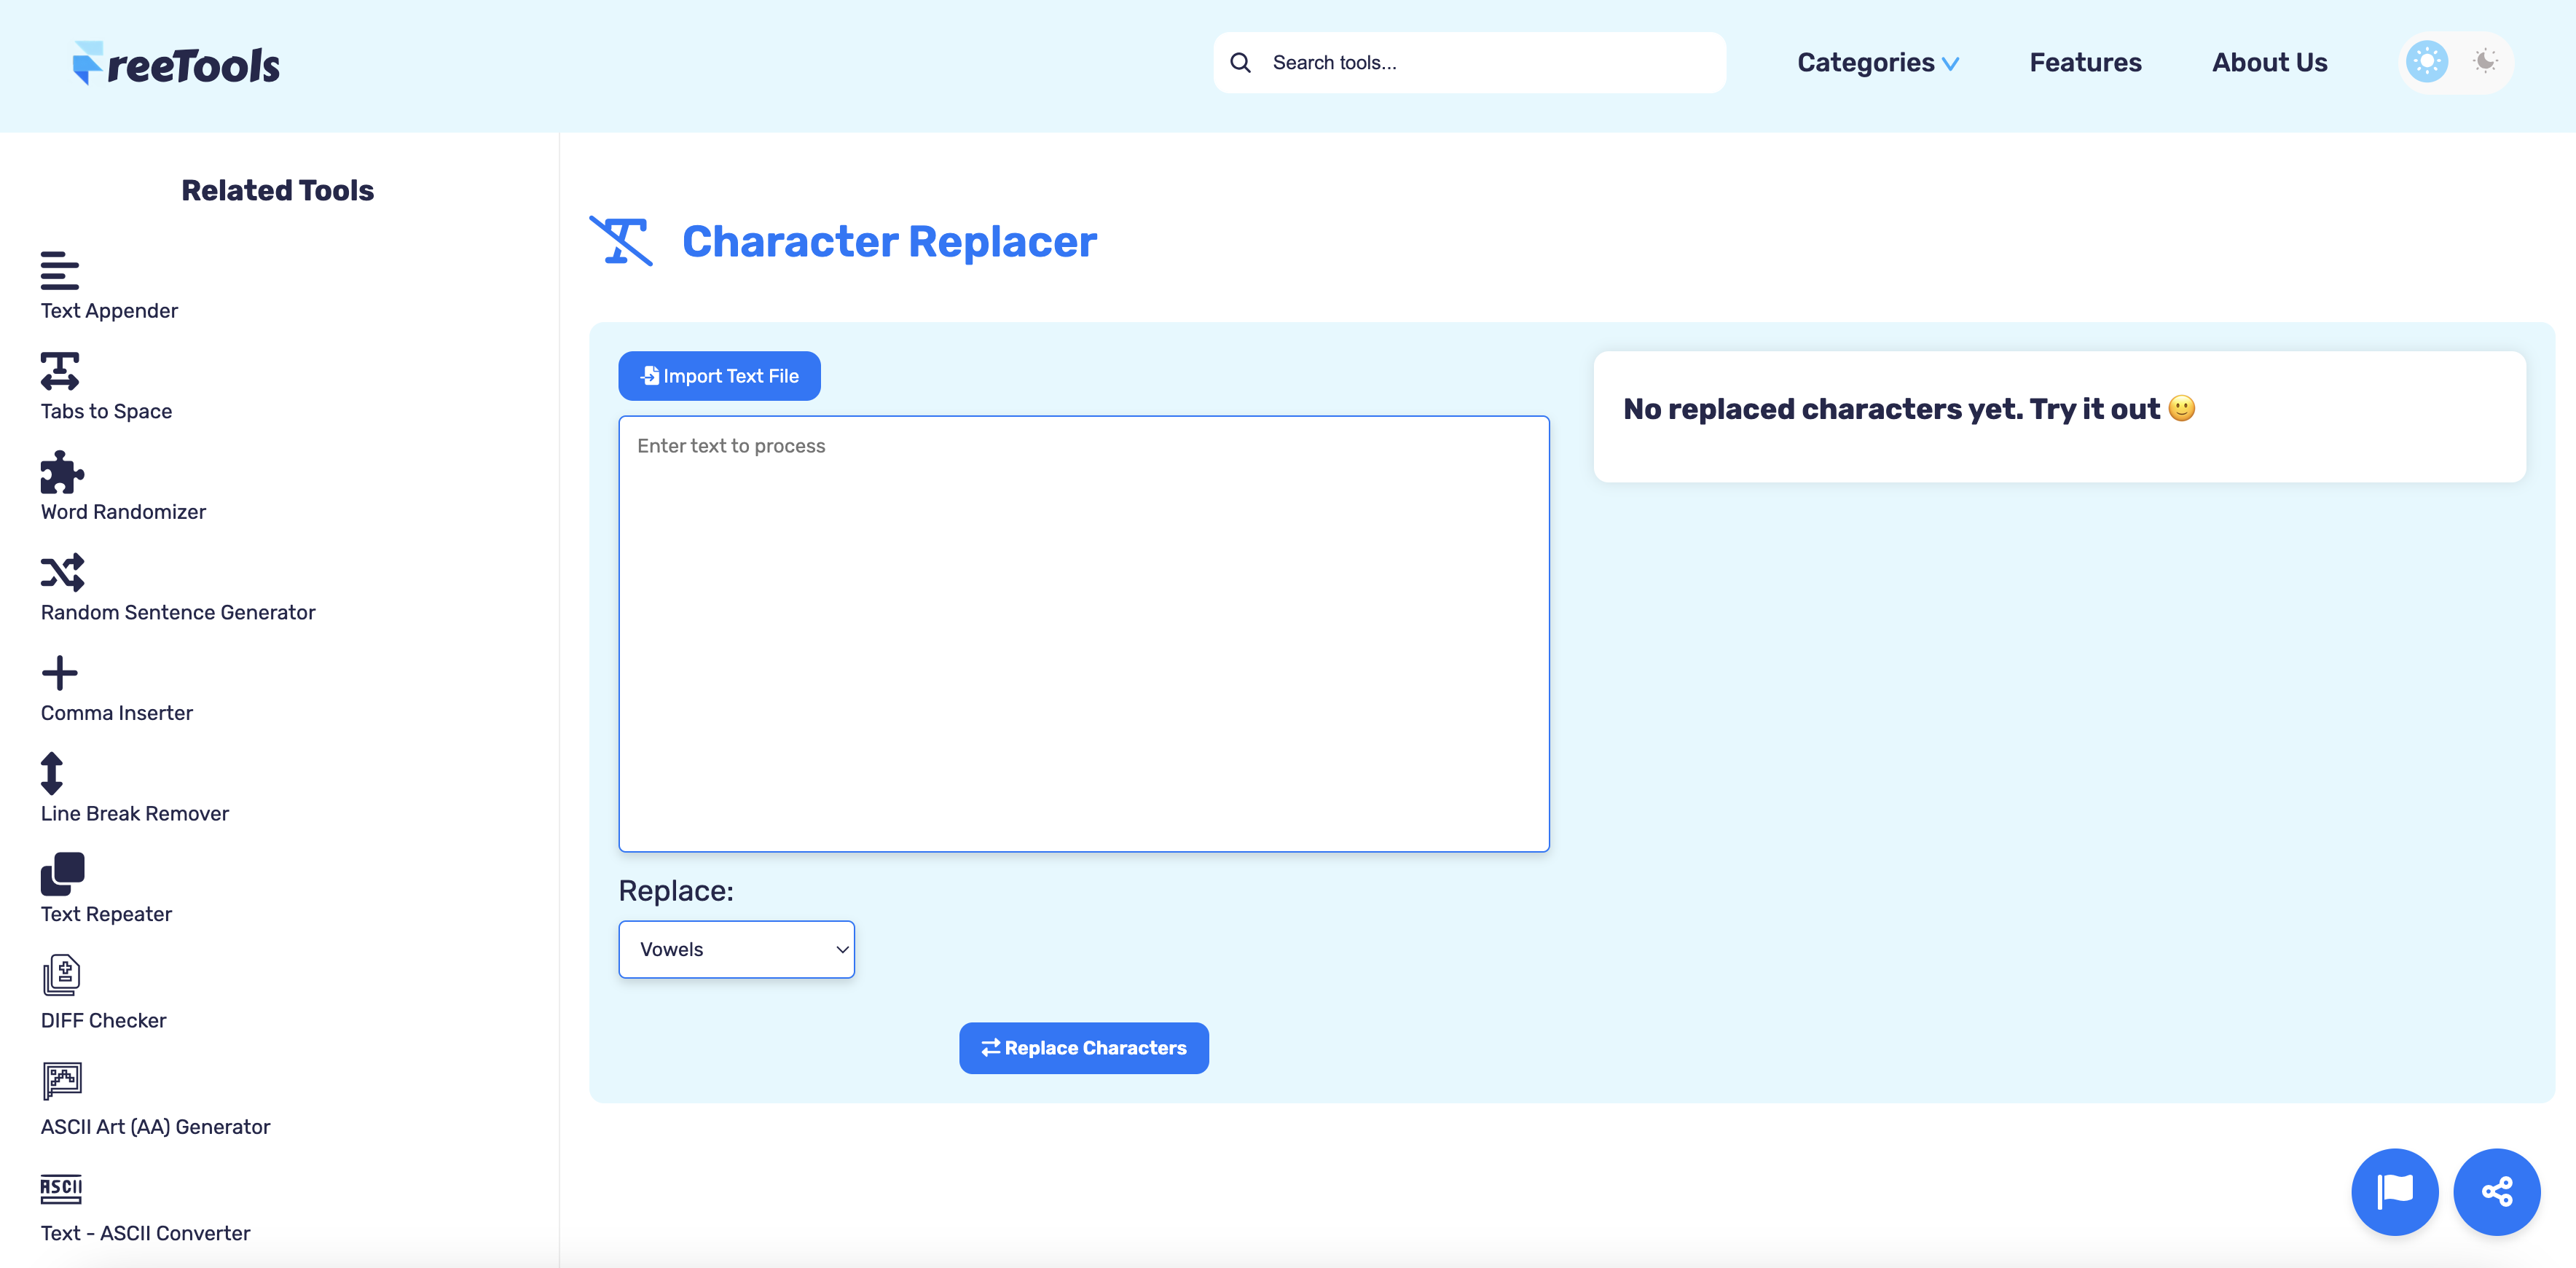The width and height of the screenshot is (2576, 1268).
Task: Go to the About Us page
Action: [x=2269, y=62]
